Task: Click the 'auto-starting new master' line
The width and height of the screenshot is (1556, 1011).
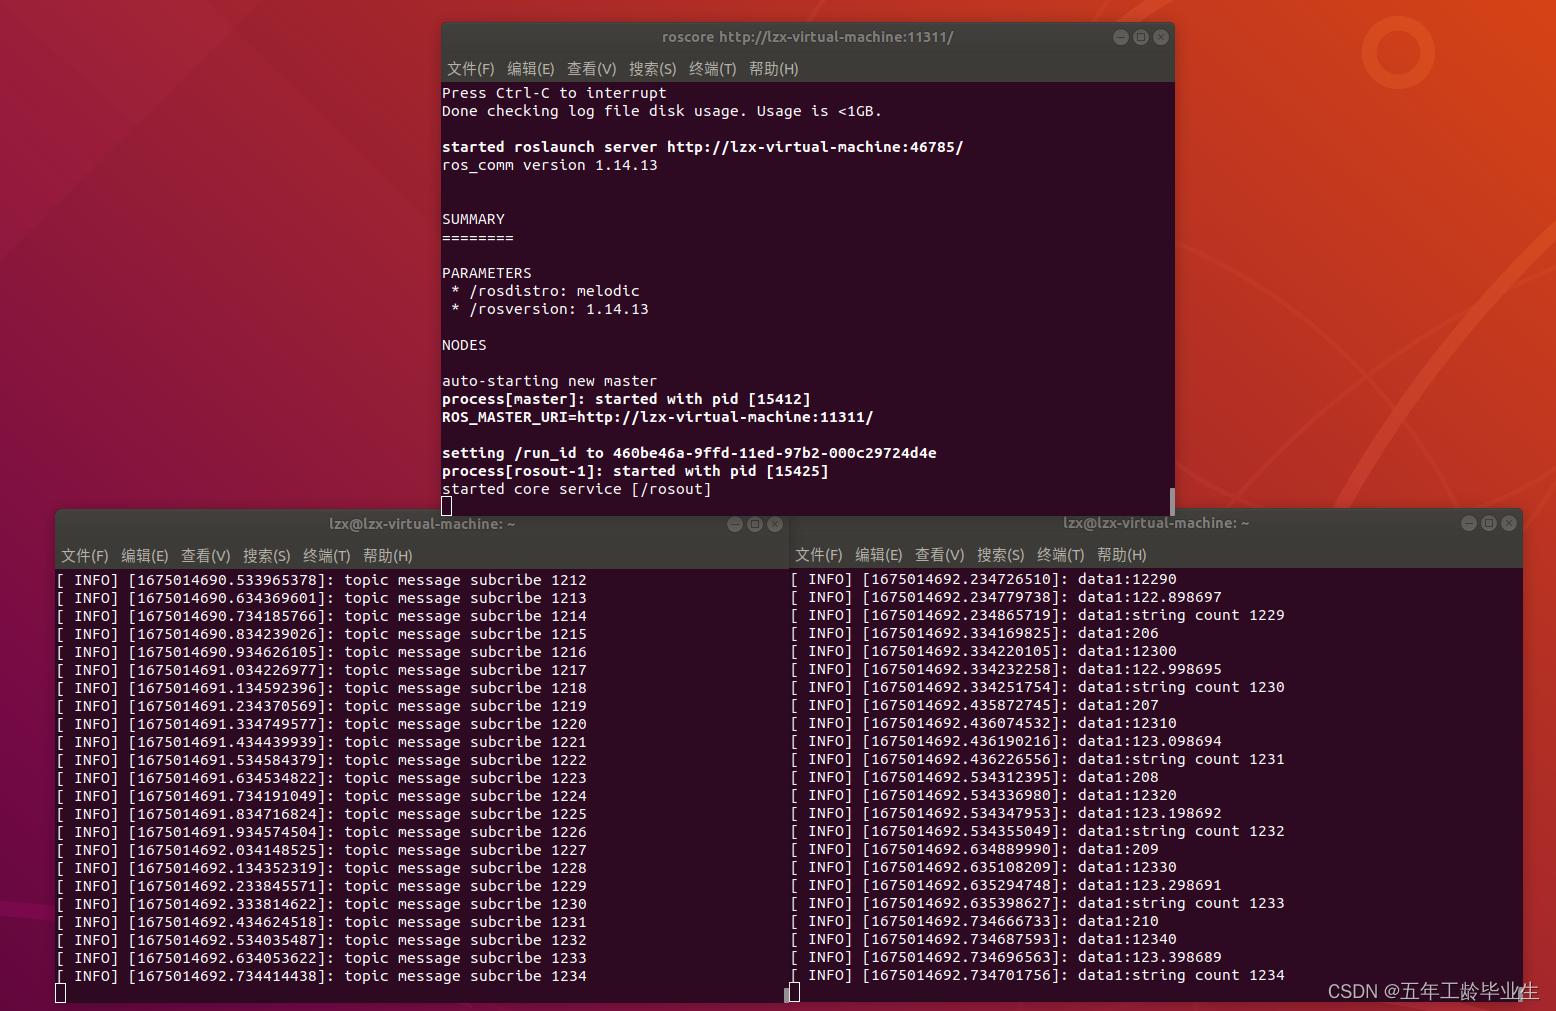Action: click(x=549, y=381)
